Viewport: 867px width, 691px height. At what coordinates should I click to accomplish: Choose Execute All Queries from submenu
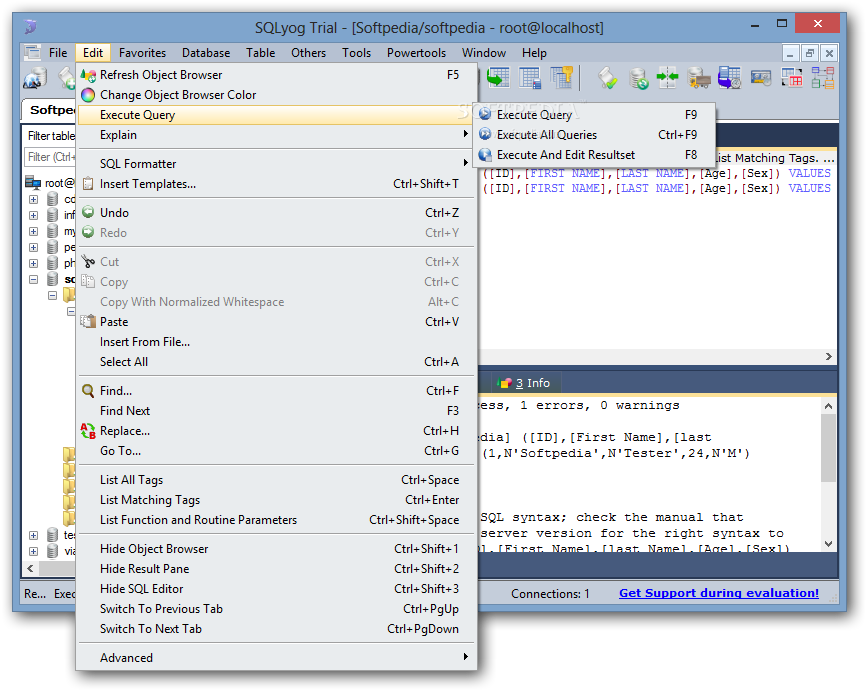[x=594, y=134]
